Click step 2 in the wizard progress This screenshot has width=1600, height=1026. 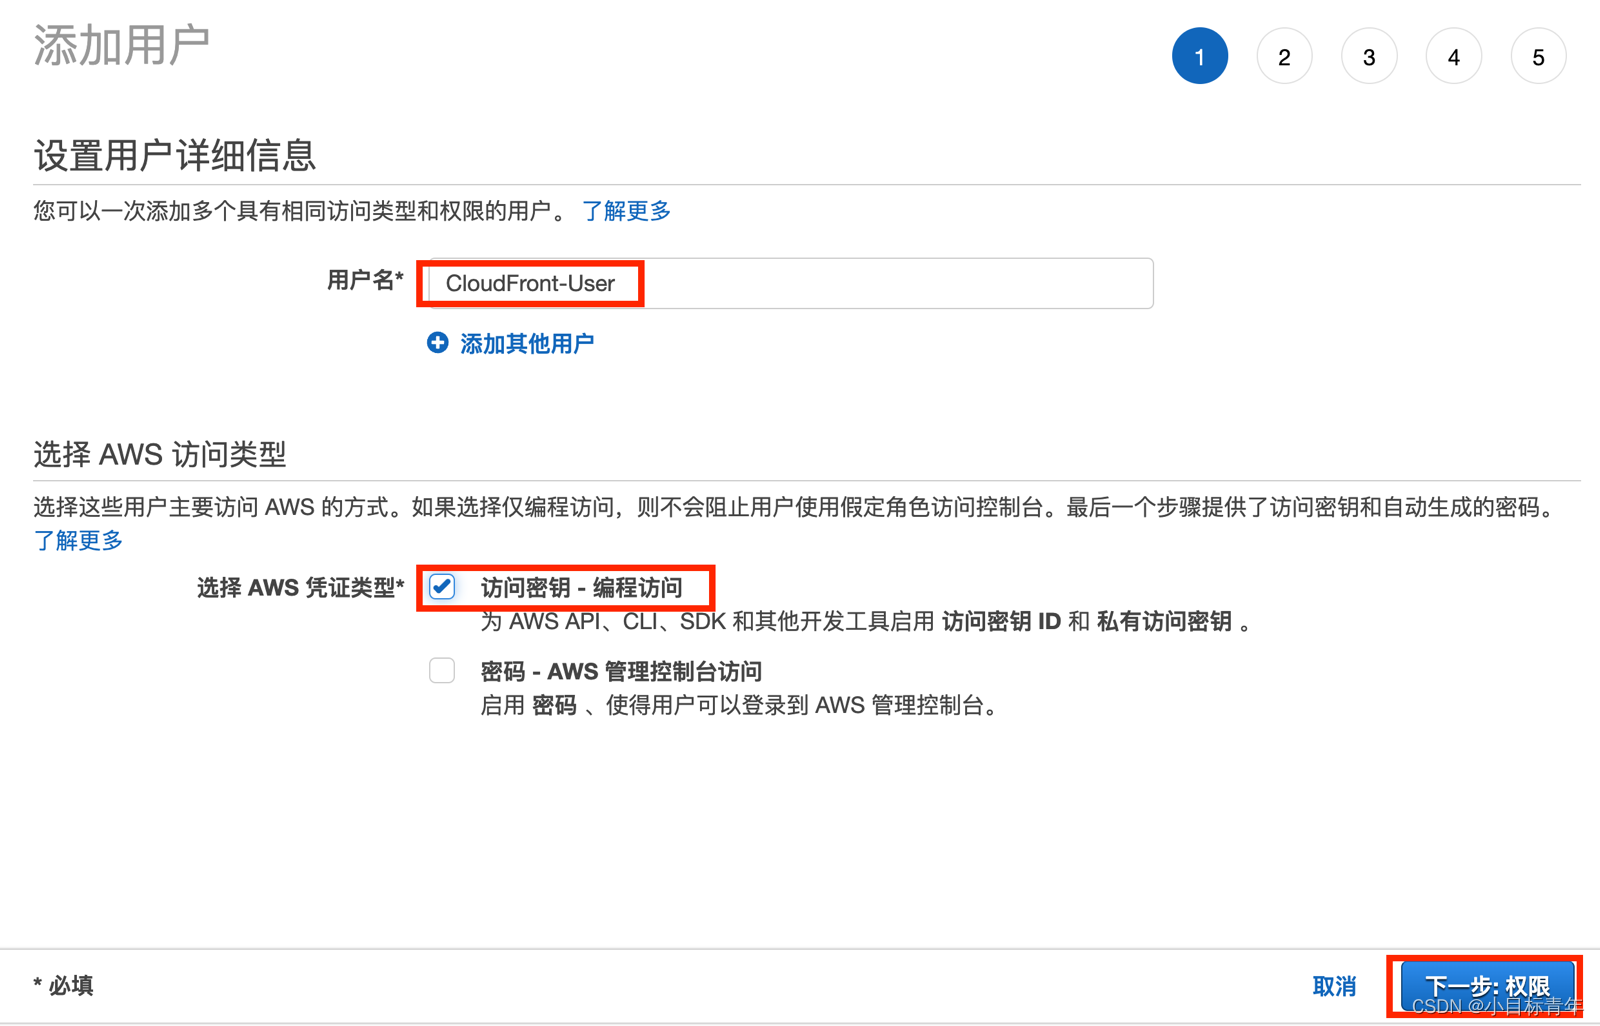(1284, 56)
